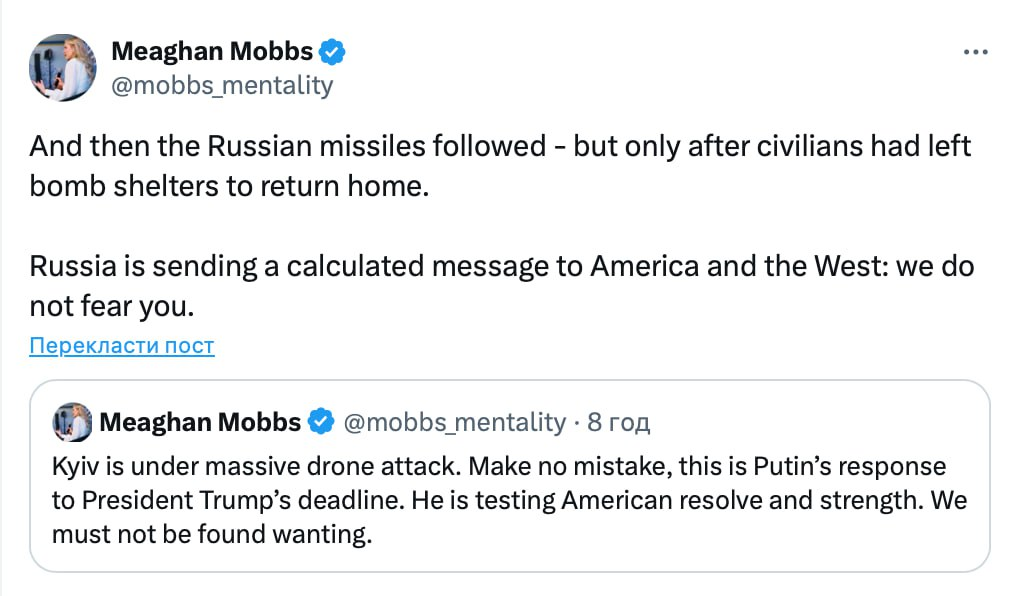Image resolution: width=1016 pixels, height=596 pixels.
Task: Click the @mobbs_mentality handle under the top name
Action: tap(221, 85)
